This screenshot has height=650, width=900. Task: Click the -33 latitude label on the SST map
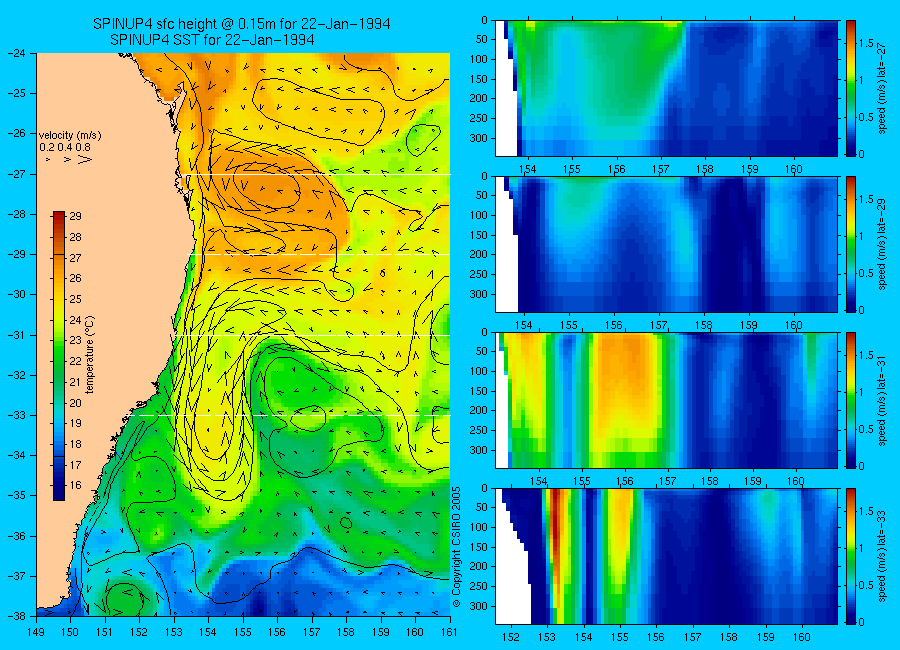click(15, 415)
